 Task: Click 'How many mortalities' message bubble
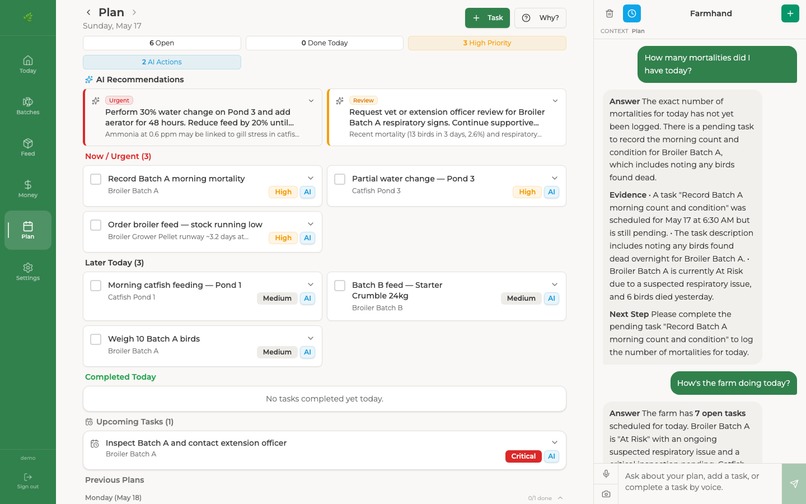pos(717,64)
